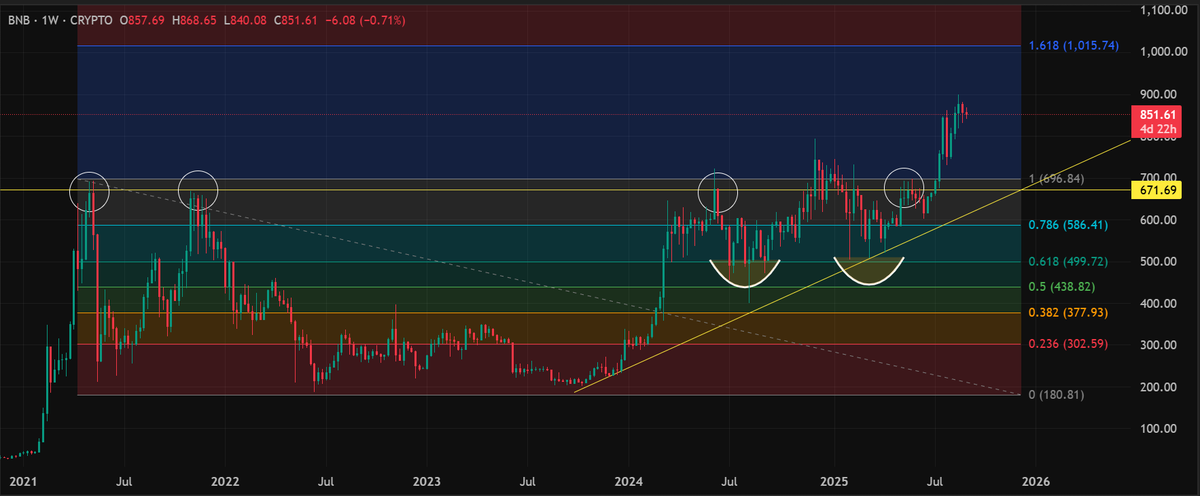Click the 2023 label on time axis
Screen dimensions: 1200x496
tap(427, 481)
